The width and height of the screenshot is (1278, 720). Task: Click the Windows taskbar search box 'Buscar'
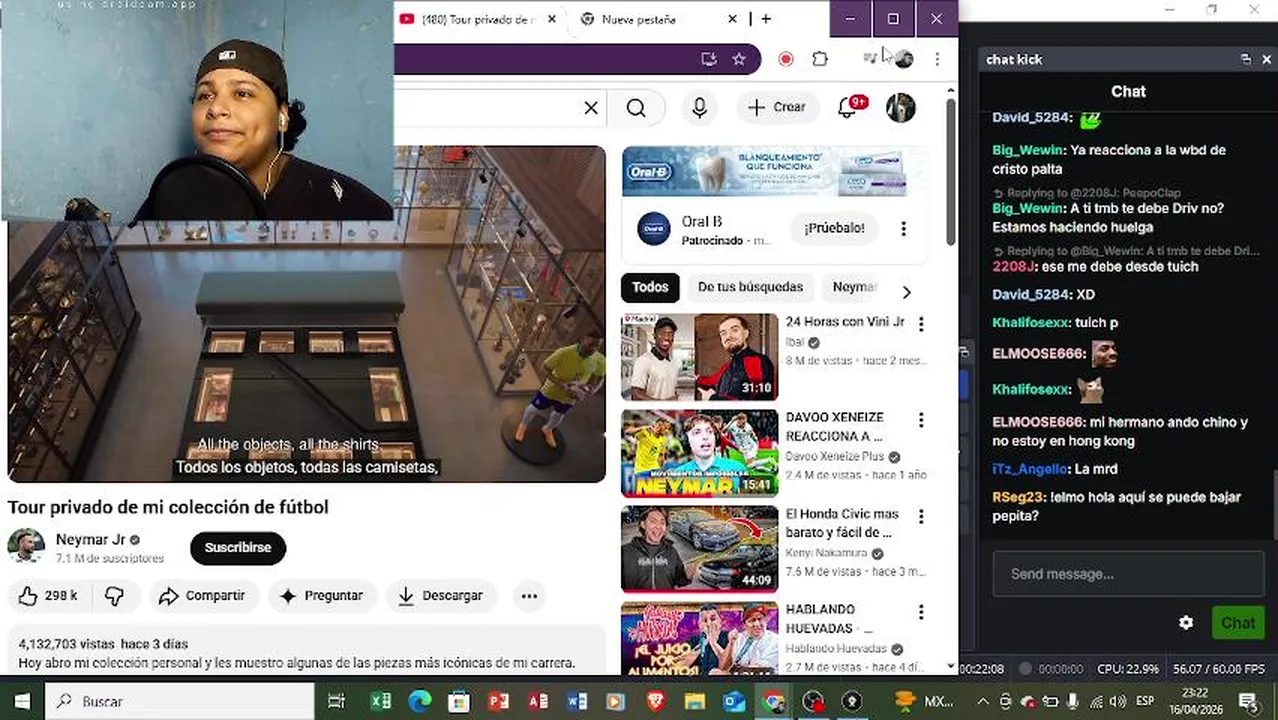pos(180,701)
